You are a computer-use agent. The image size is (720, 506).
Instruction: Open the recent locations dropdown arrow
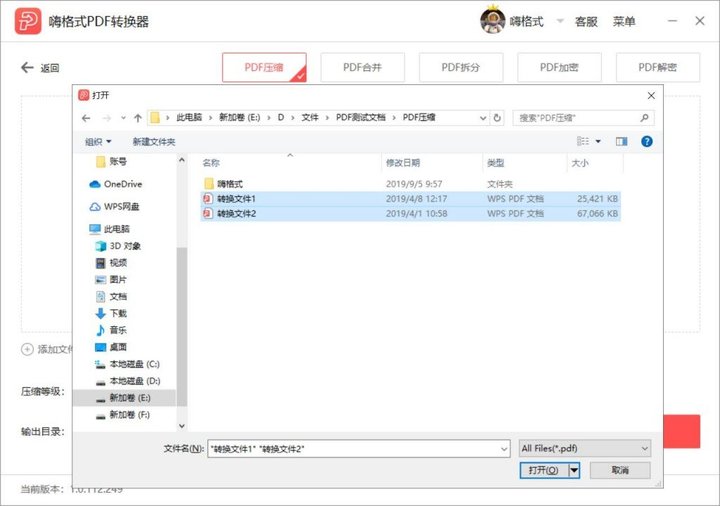point(123,118)
